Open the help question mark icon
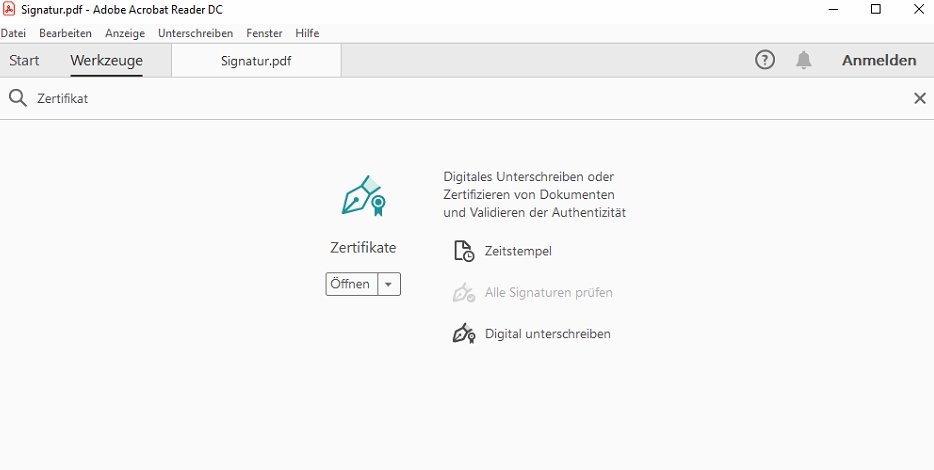The height and width of the screenshot is (470, 934). coord(765,60)
